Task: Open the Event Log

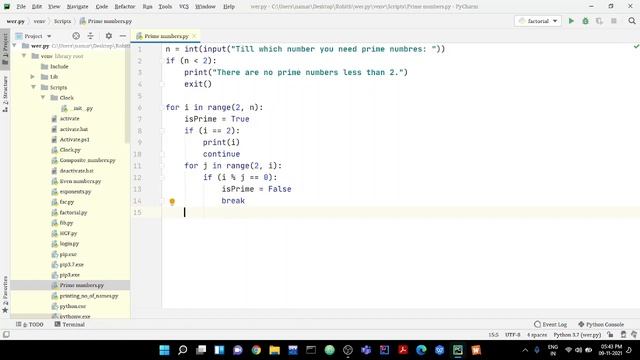Action: tap(550, 324)
